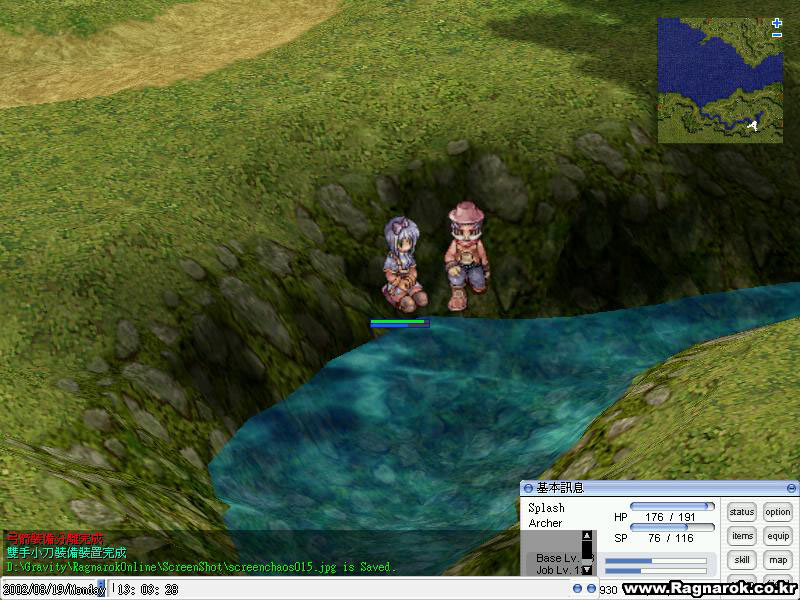
Task: Open the equip window
Action: coord(778,536)
